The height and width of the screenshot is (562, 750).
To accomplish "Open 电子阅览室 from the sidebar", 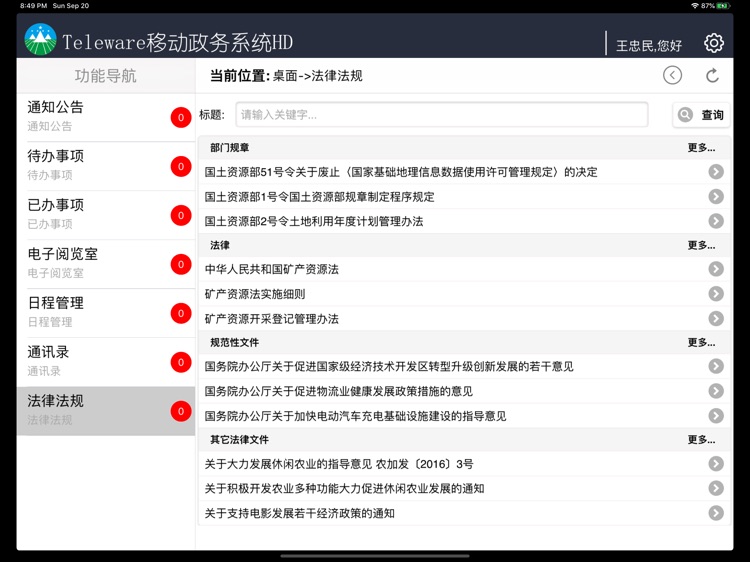I will 106,264.
